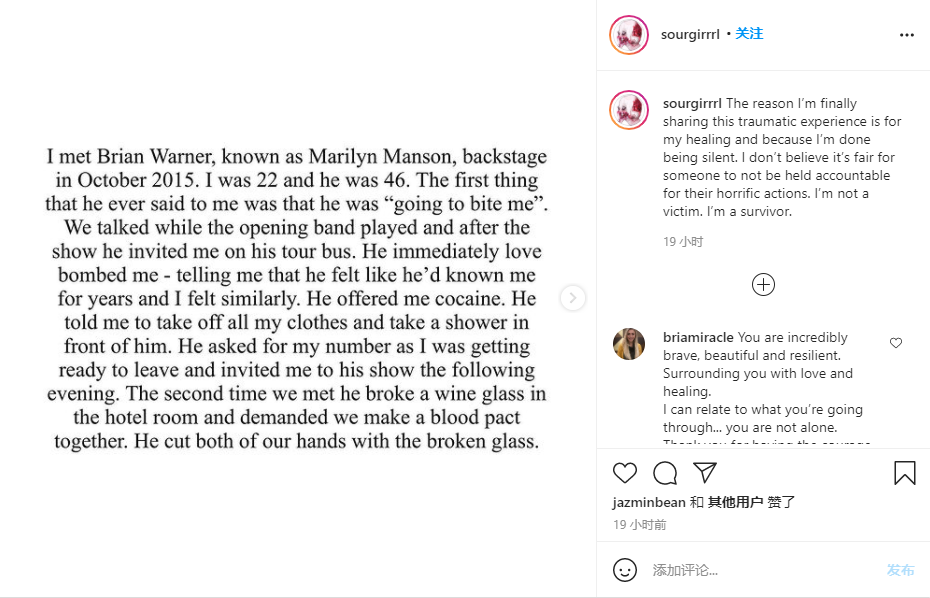Viewport: 930px width, 598px height.
Task: Open the three-dot more options menu
Action: point(906,35)
